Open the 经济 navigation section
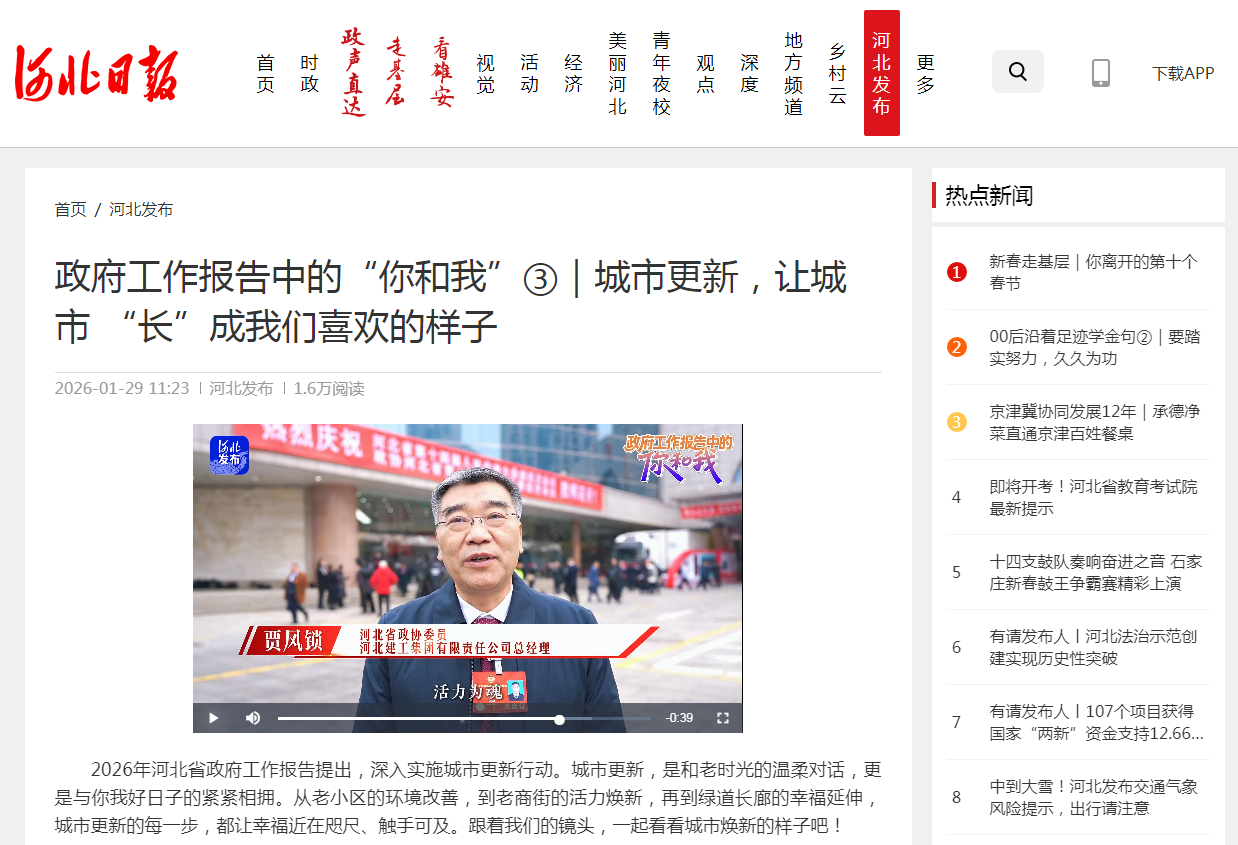Screen dimensions: 1238x845 coord(573,73)
